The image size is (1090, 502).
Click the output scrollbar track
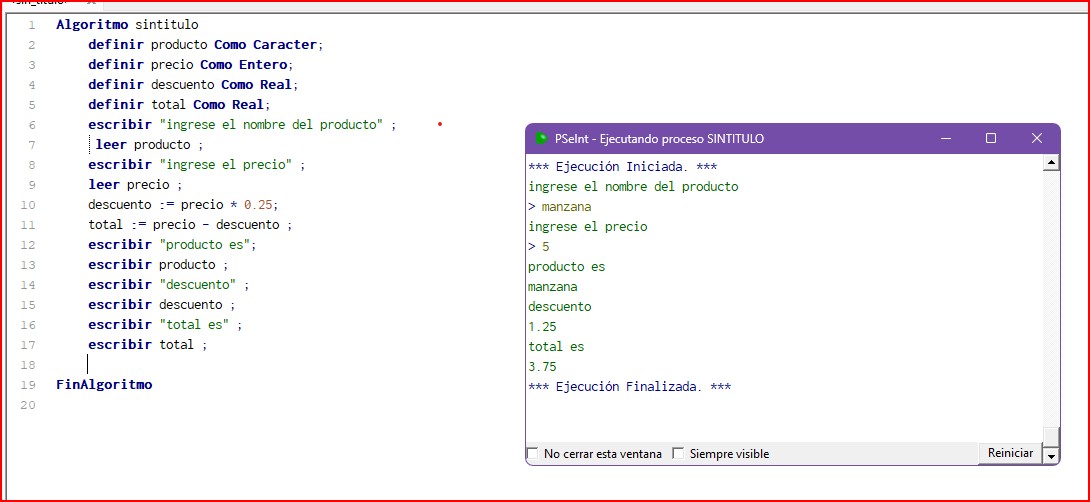(x=1051, y=300)
